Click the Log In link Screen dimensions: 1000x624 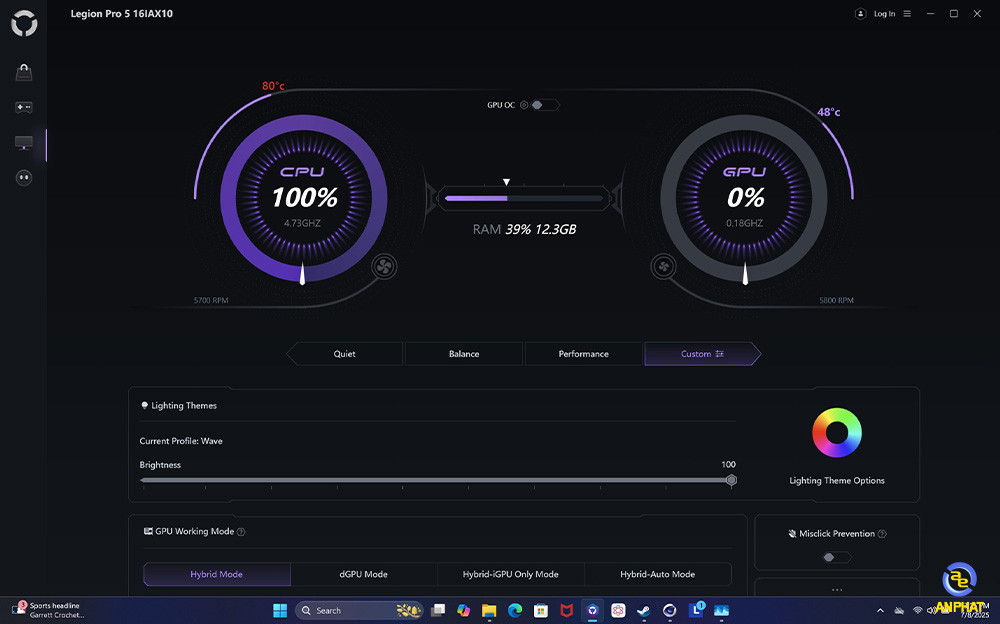[x=884, y=13]
